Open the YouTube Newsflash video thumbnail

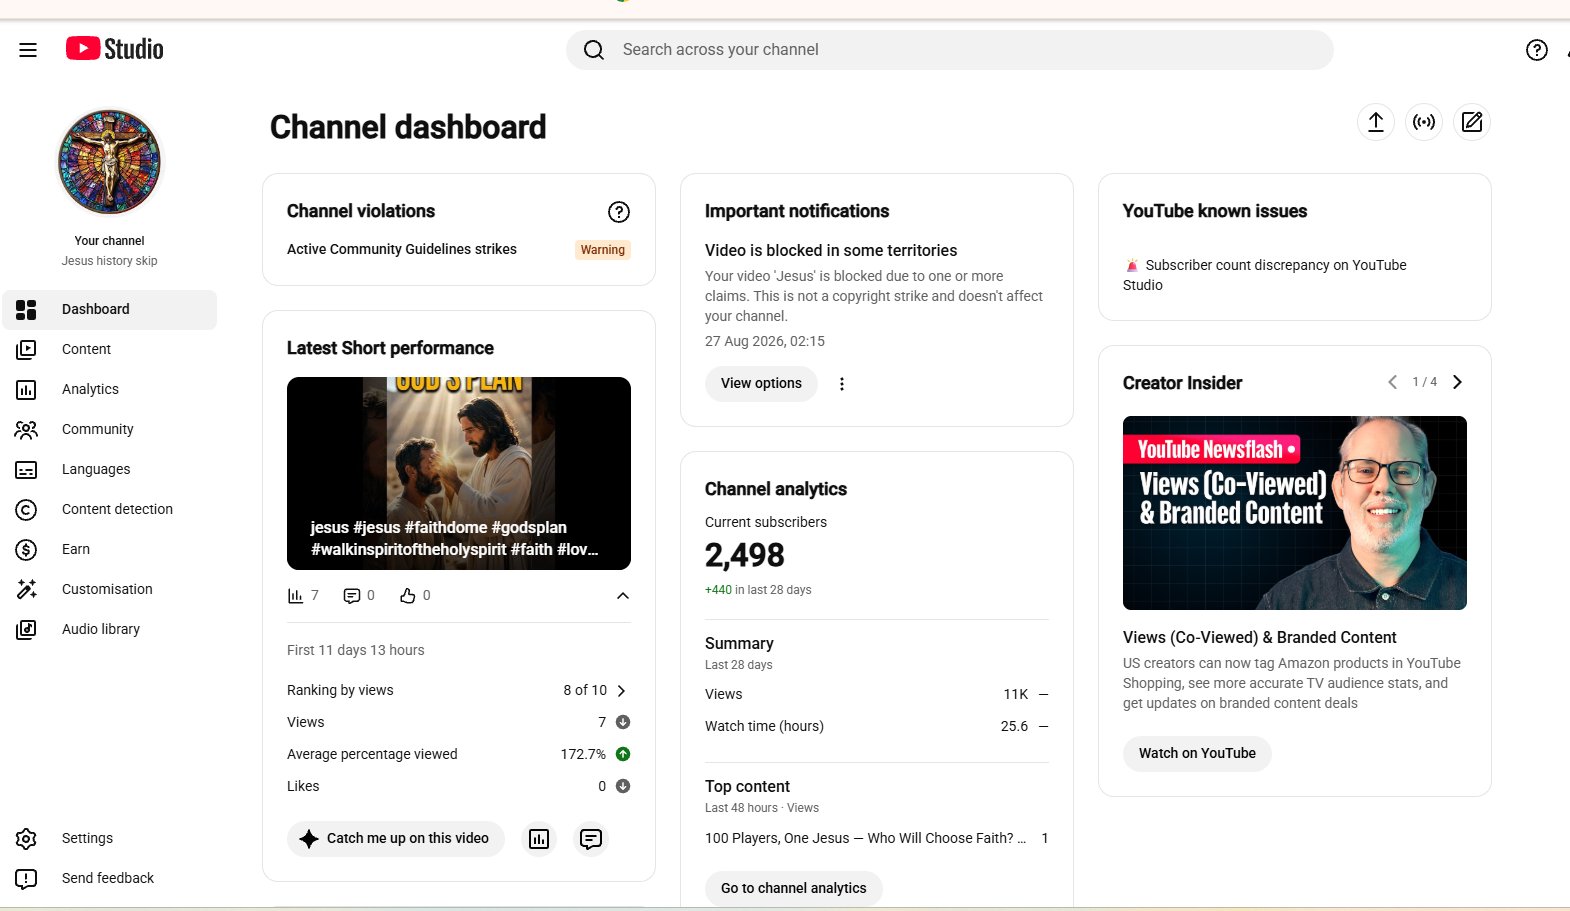pos(1295,513)
